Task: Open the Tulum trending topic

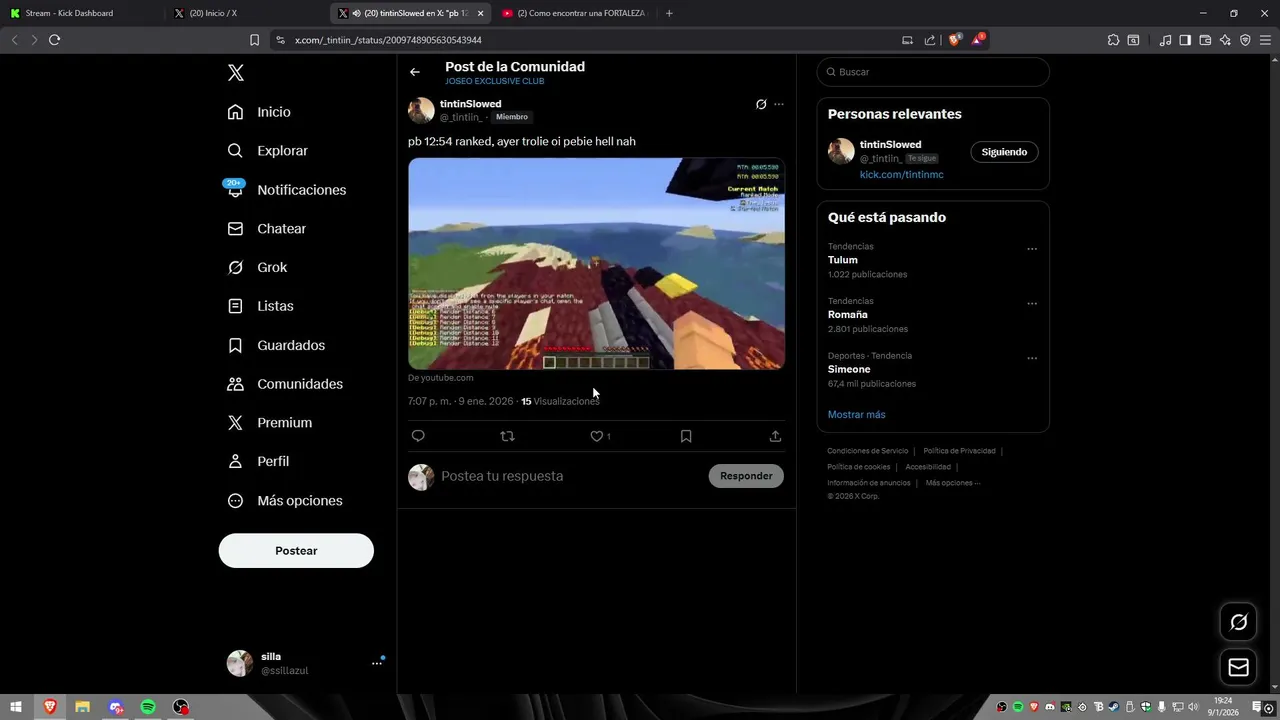Action: coord(843,260)
